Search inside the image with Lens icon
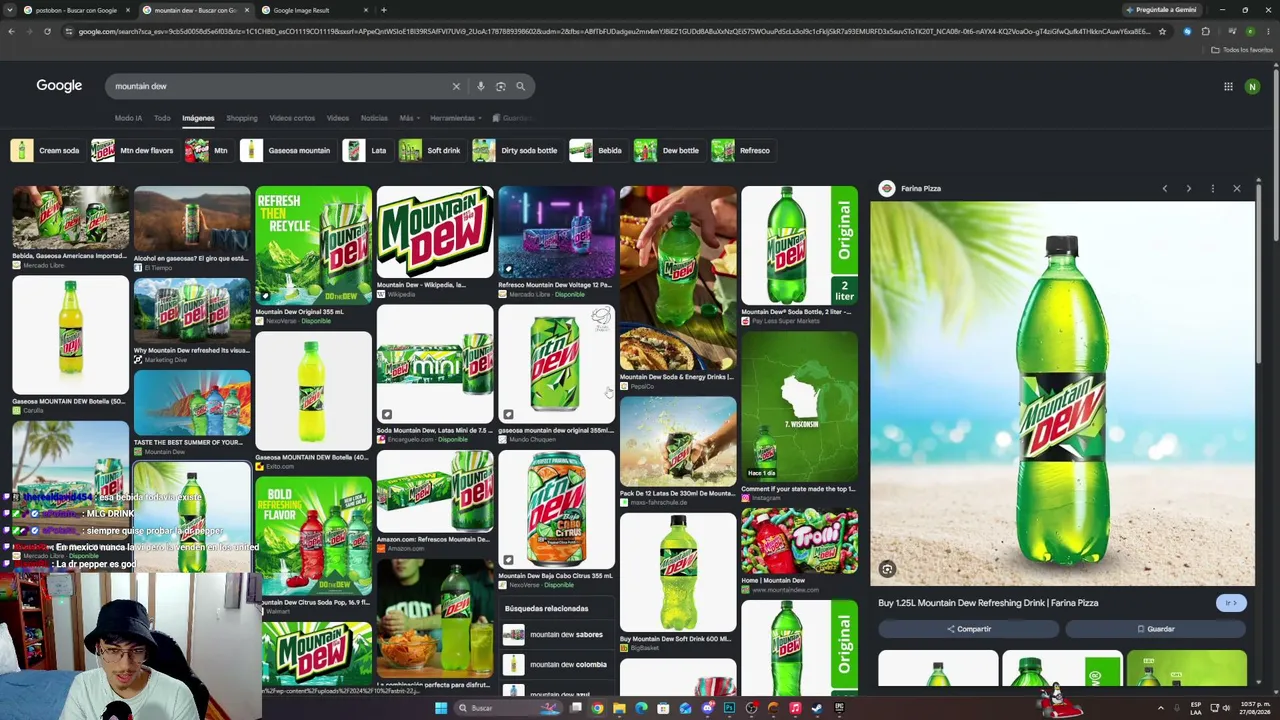 coord(887,569)
